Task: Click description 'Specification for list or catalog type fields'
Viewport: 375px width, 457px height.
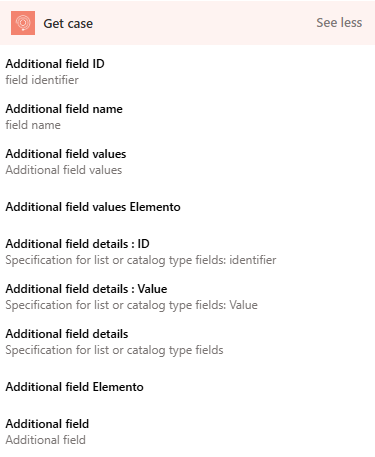Action: click(114, 350)
